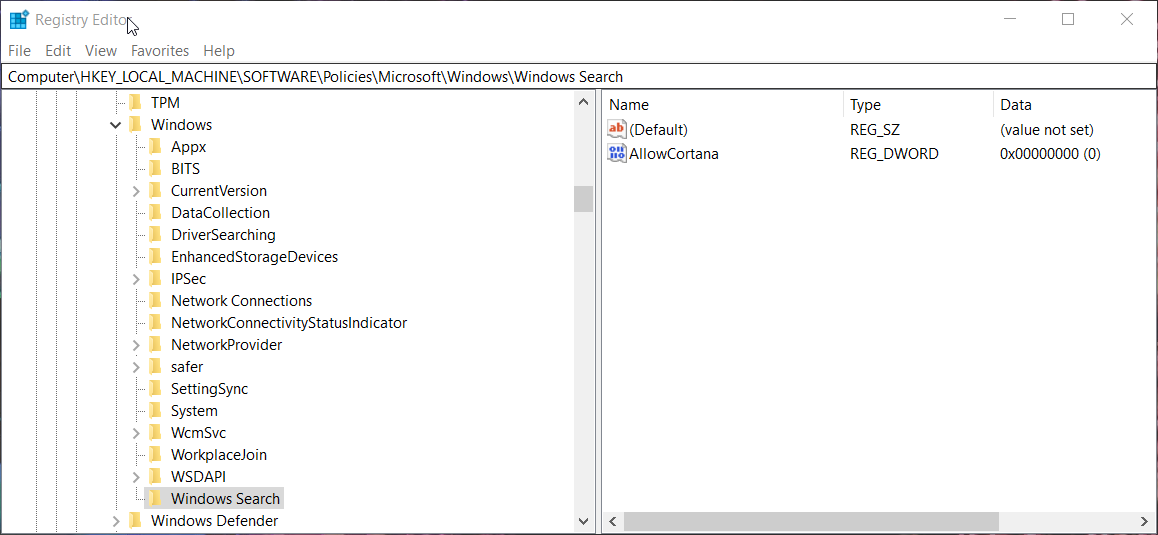The image size is (1158, 535).
Task: Collapse the Windows key in the tree
Action: coord(116,125)
